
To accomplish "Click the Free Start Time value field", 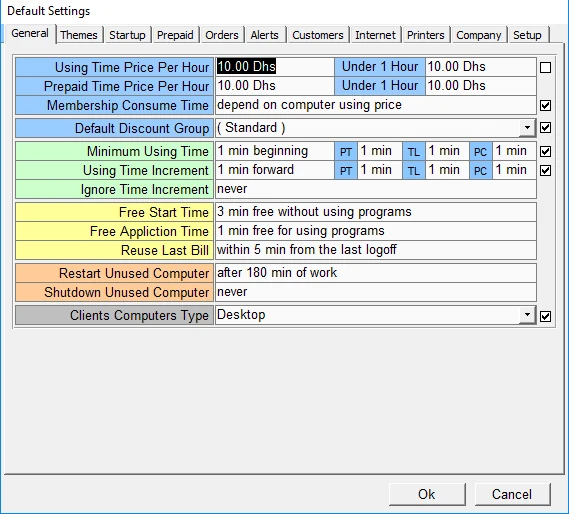I will [376, 212].
